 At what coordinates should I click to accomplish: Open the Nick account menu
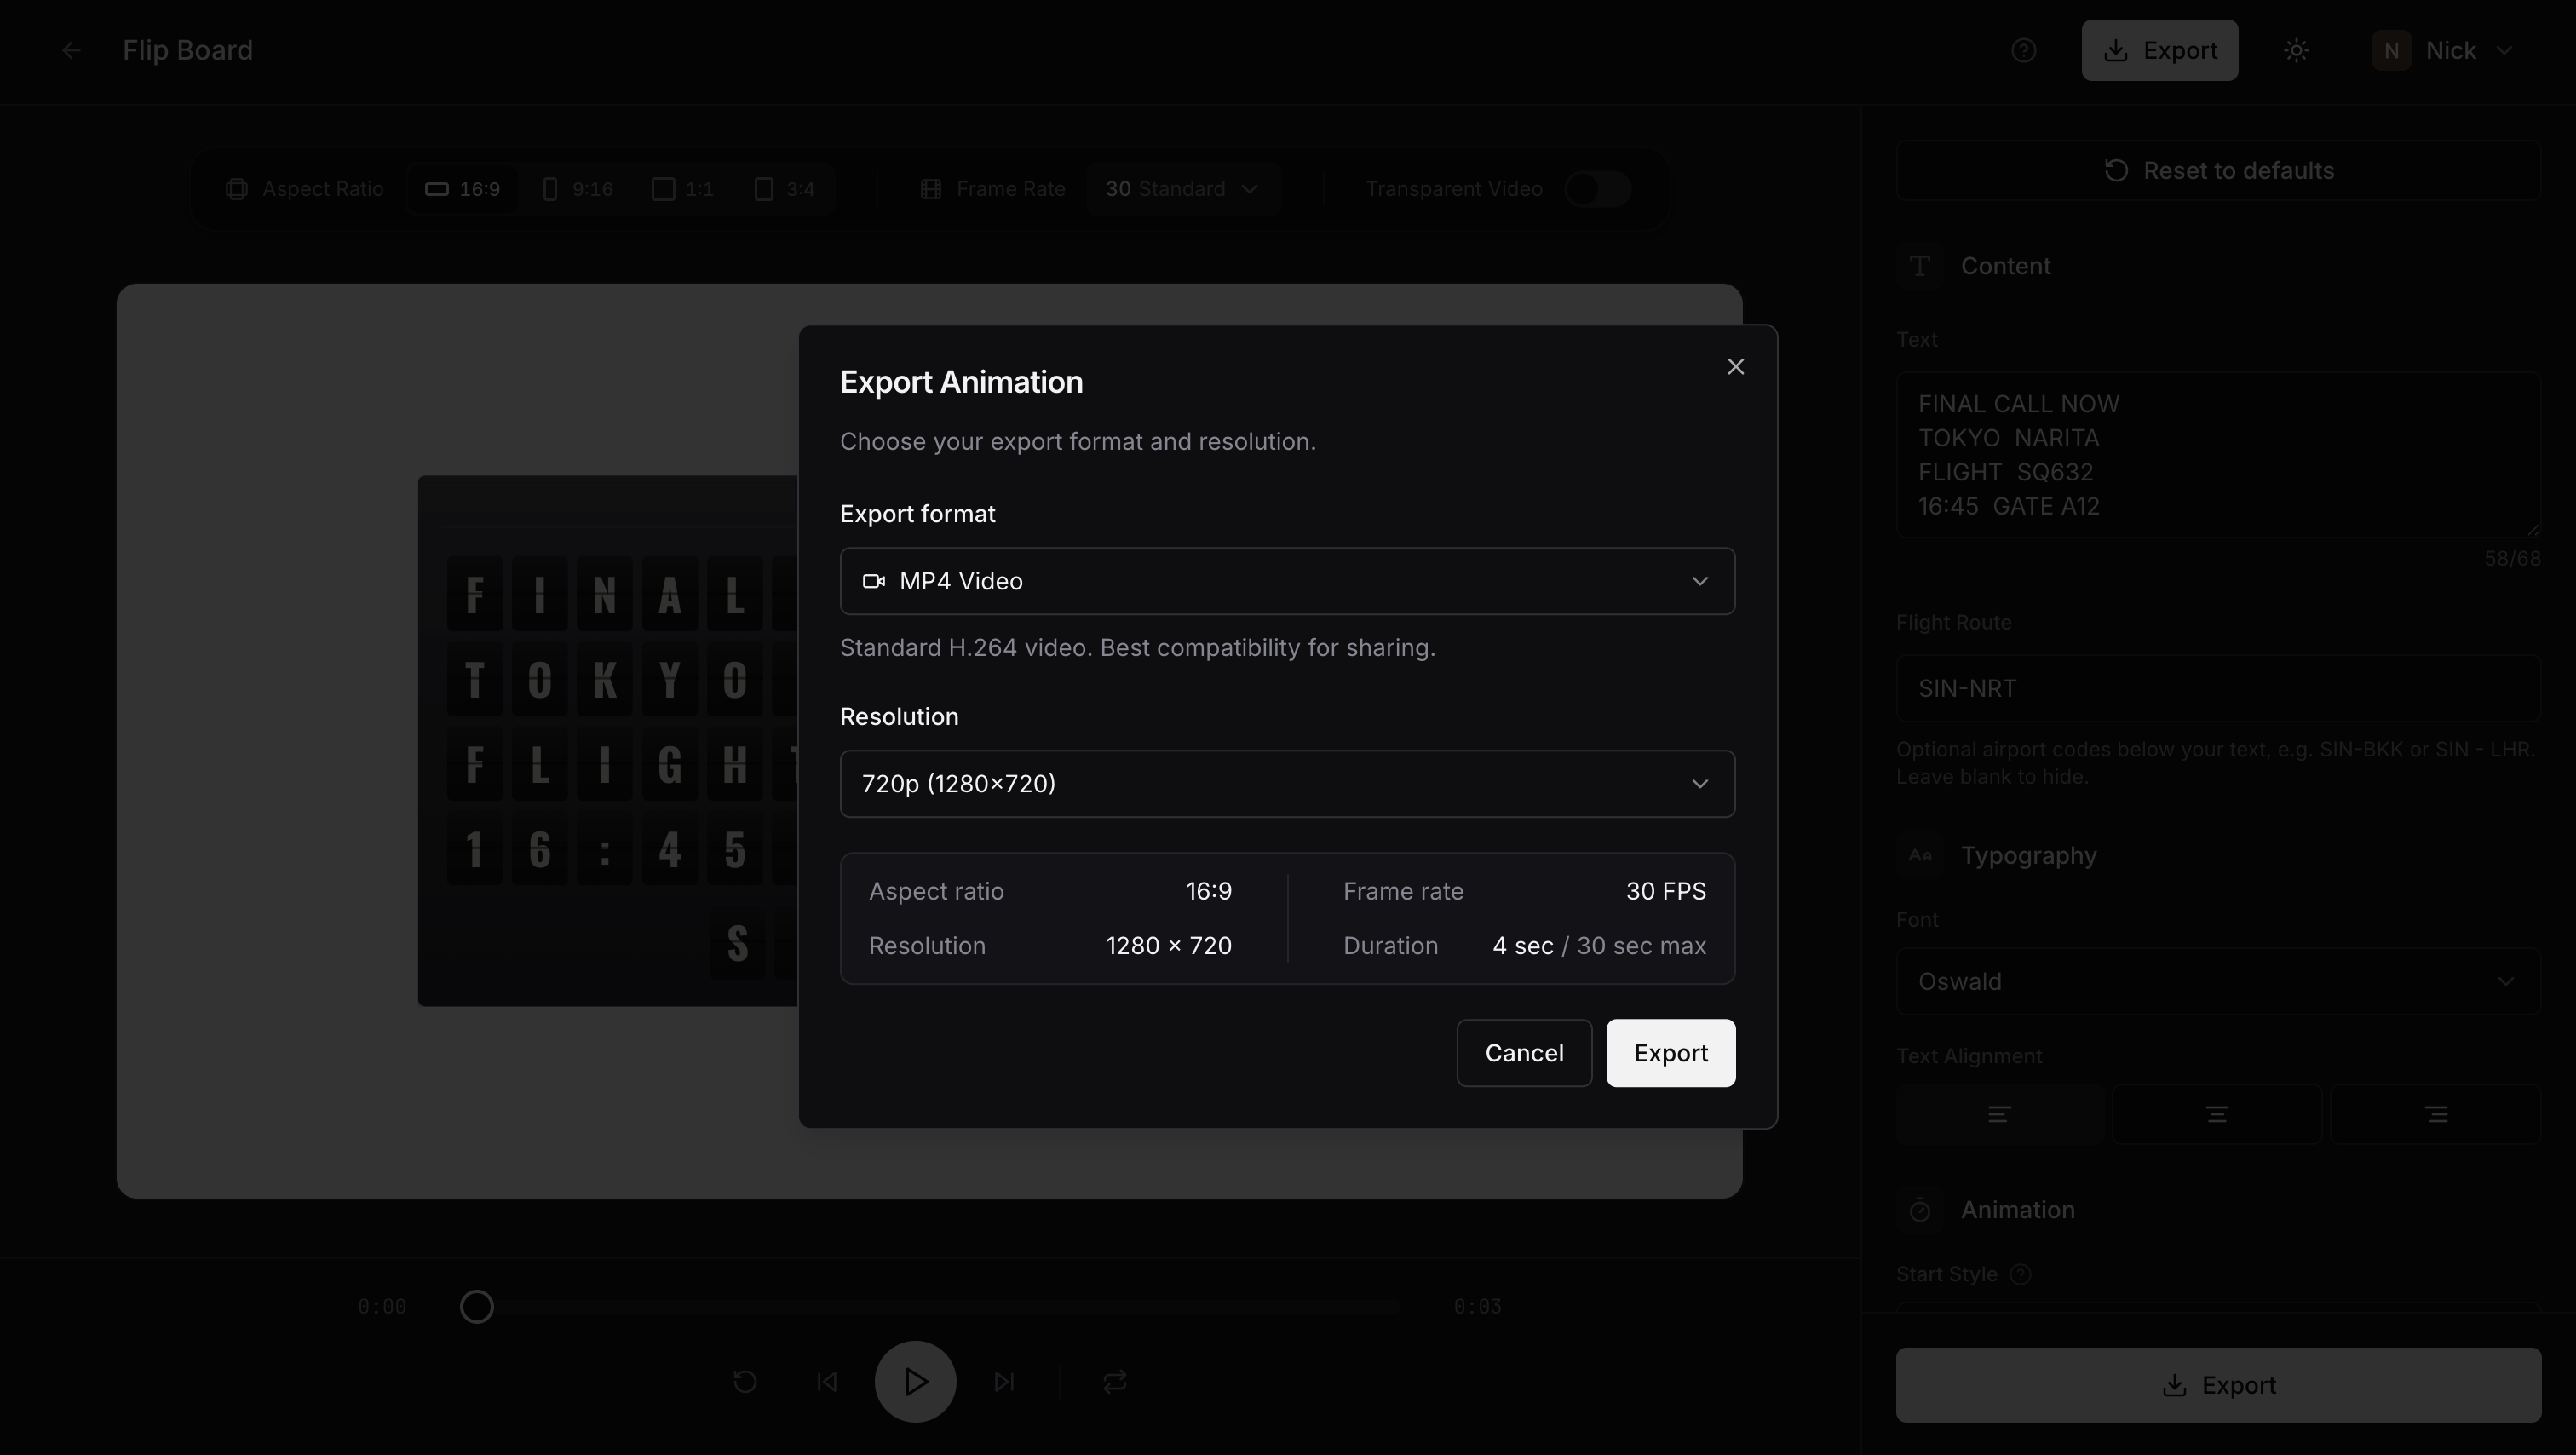pyautogui.click(x=2444, y=50)
